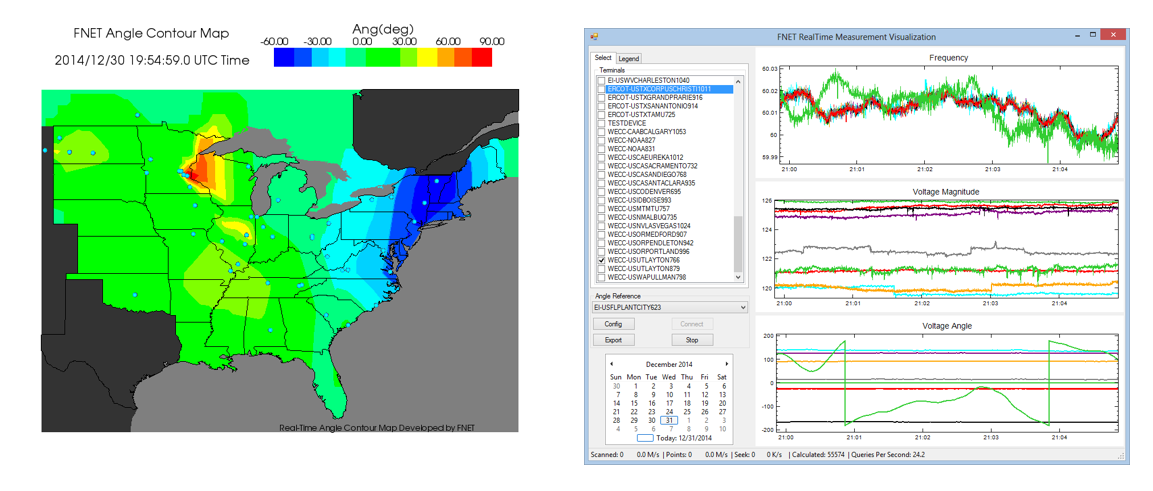Uncheck the WECC-USUTLAYTON766 terminal
Viewport: 1153px width, 491px height.
602,260
